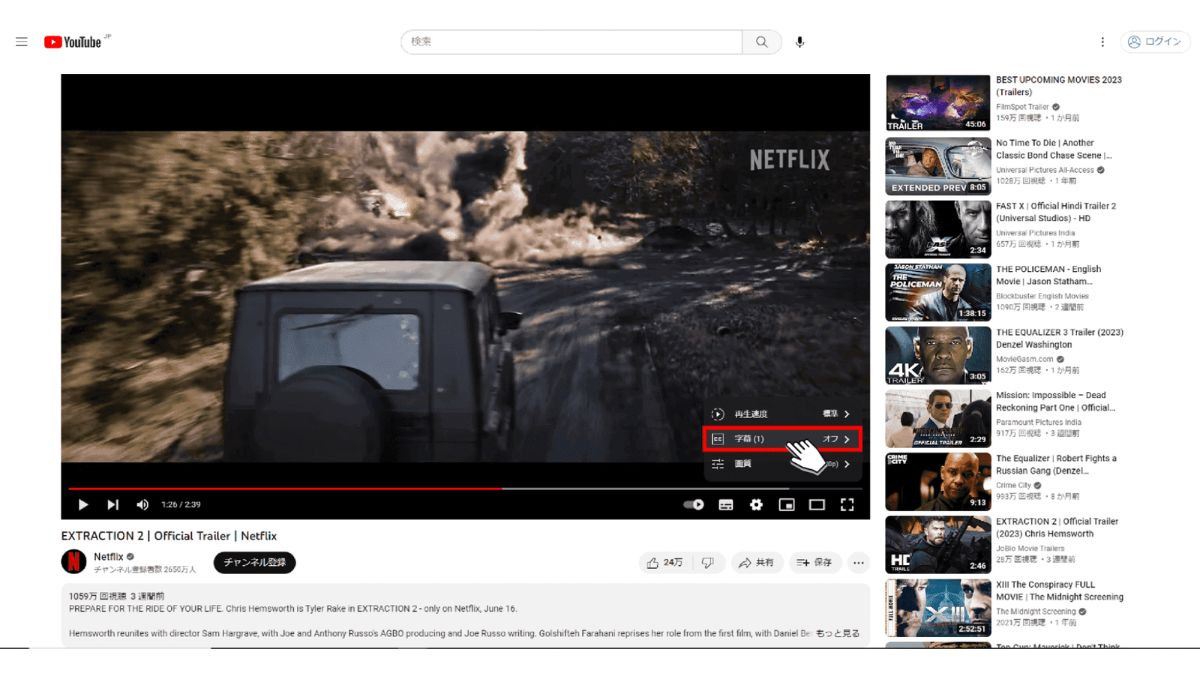Visit the Universal Pictures All-Access channel name

1045,170
